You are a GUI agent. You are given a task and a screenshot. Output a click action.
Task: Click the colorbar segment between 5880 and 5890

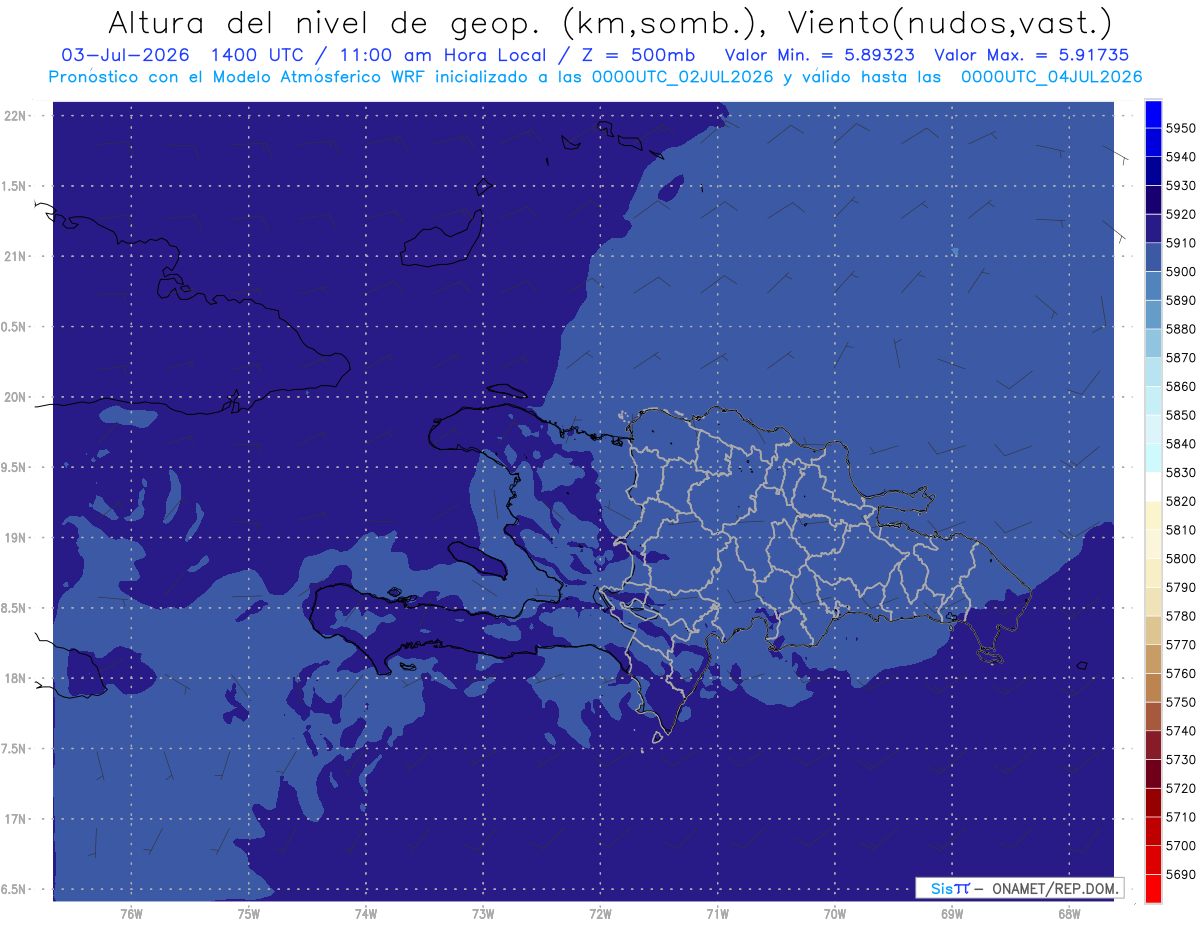tap(1153, 315)
